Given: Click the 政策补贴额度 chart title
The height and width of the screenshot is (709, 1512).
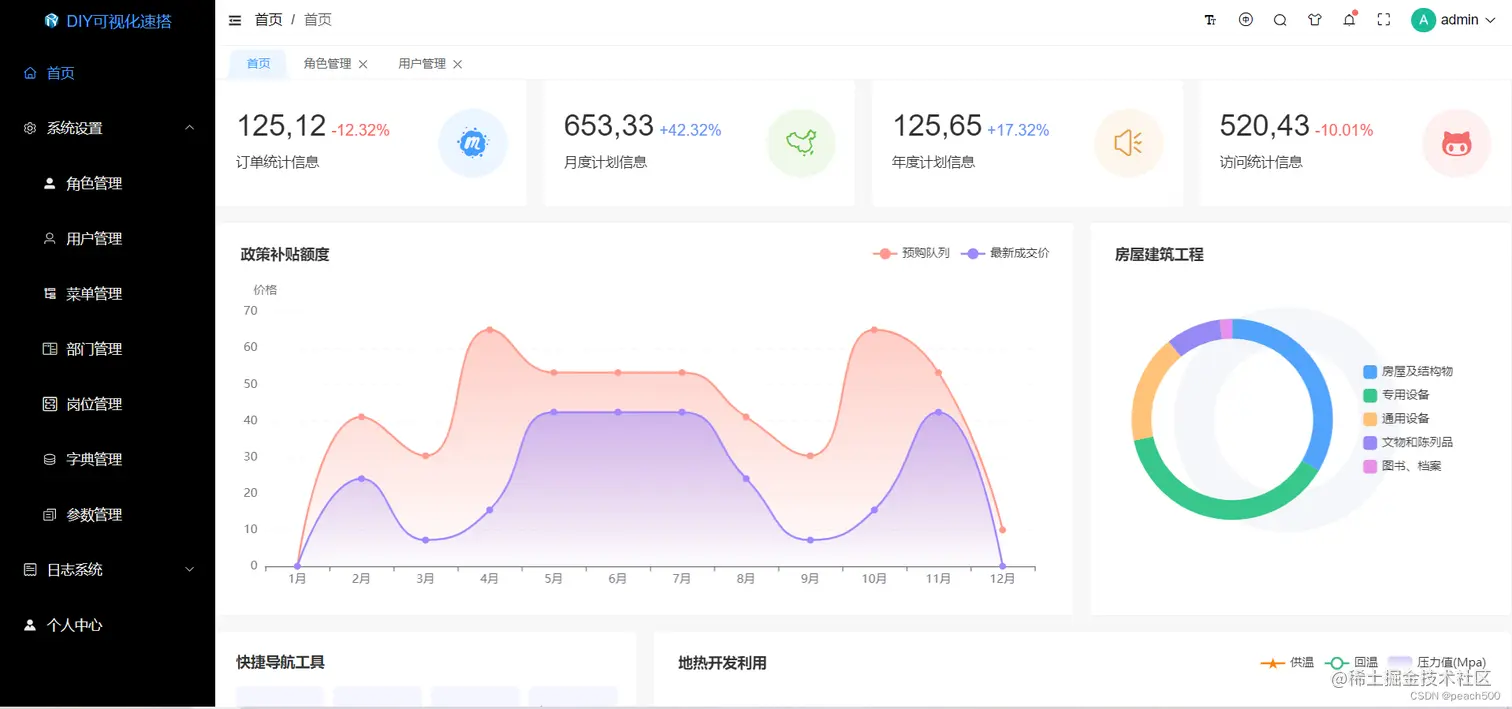Looking at the screenshot, I should point(285,254).
